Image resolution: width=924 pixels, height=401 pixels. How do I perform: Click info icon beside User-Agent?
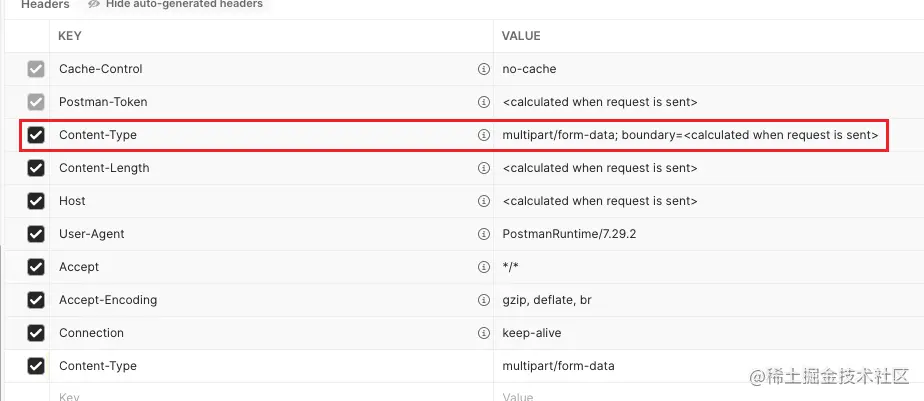pyautogui.click(x=483, y=234)
